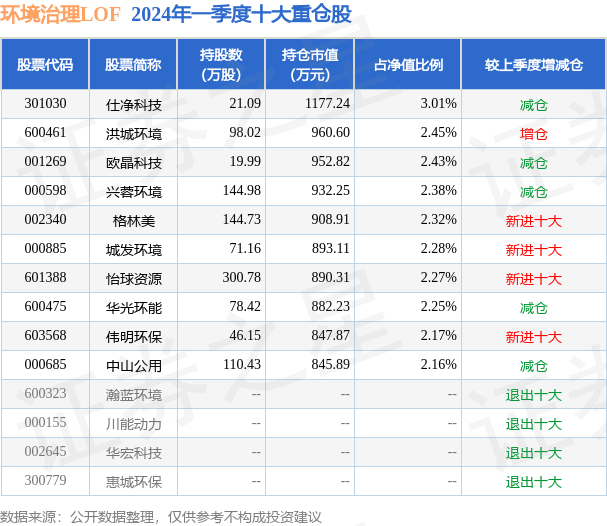The width and height of the screenshot is (607, 526).
Task: Click net value ratio 3.01%
Action: (439, 103)
